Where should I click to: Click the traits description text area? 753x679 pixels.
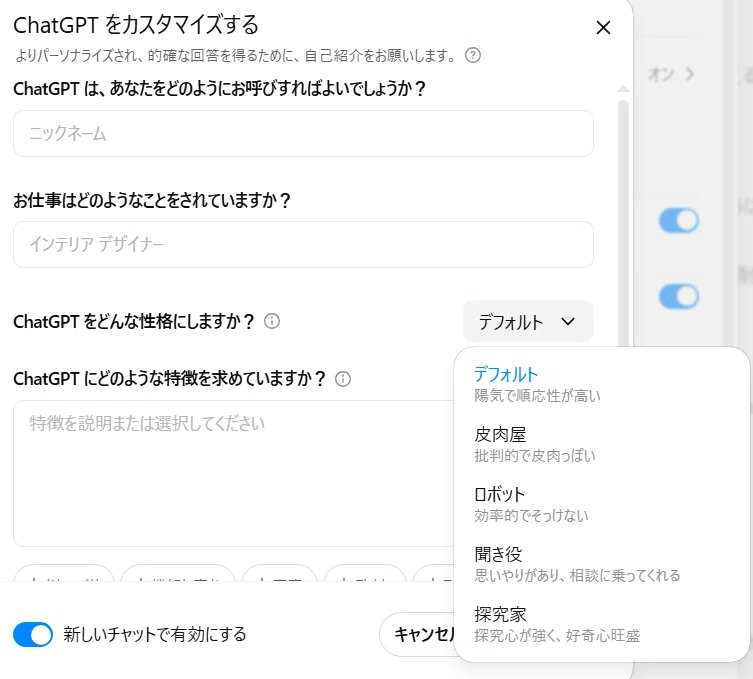click(x=234, y=473)
